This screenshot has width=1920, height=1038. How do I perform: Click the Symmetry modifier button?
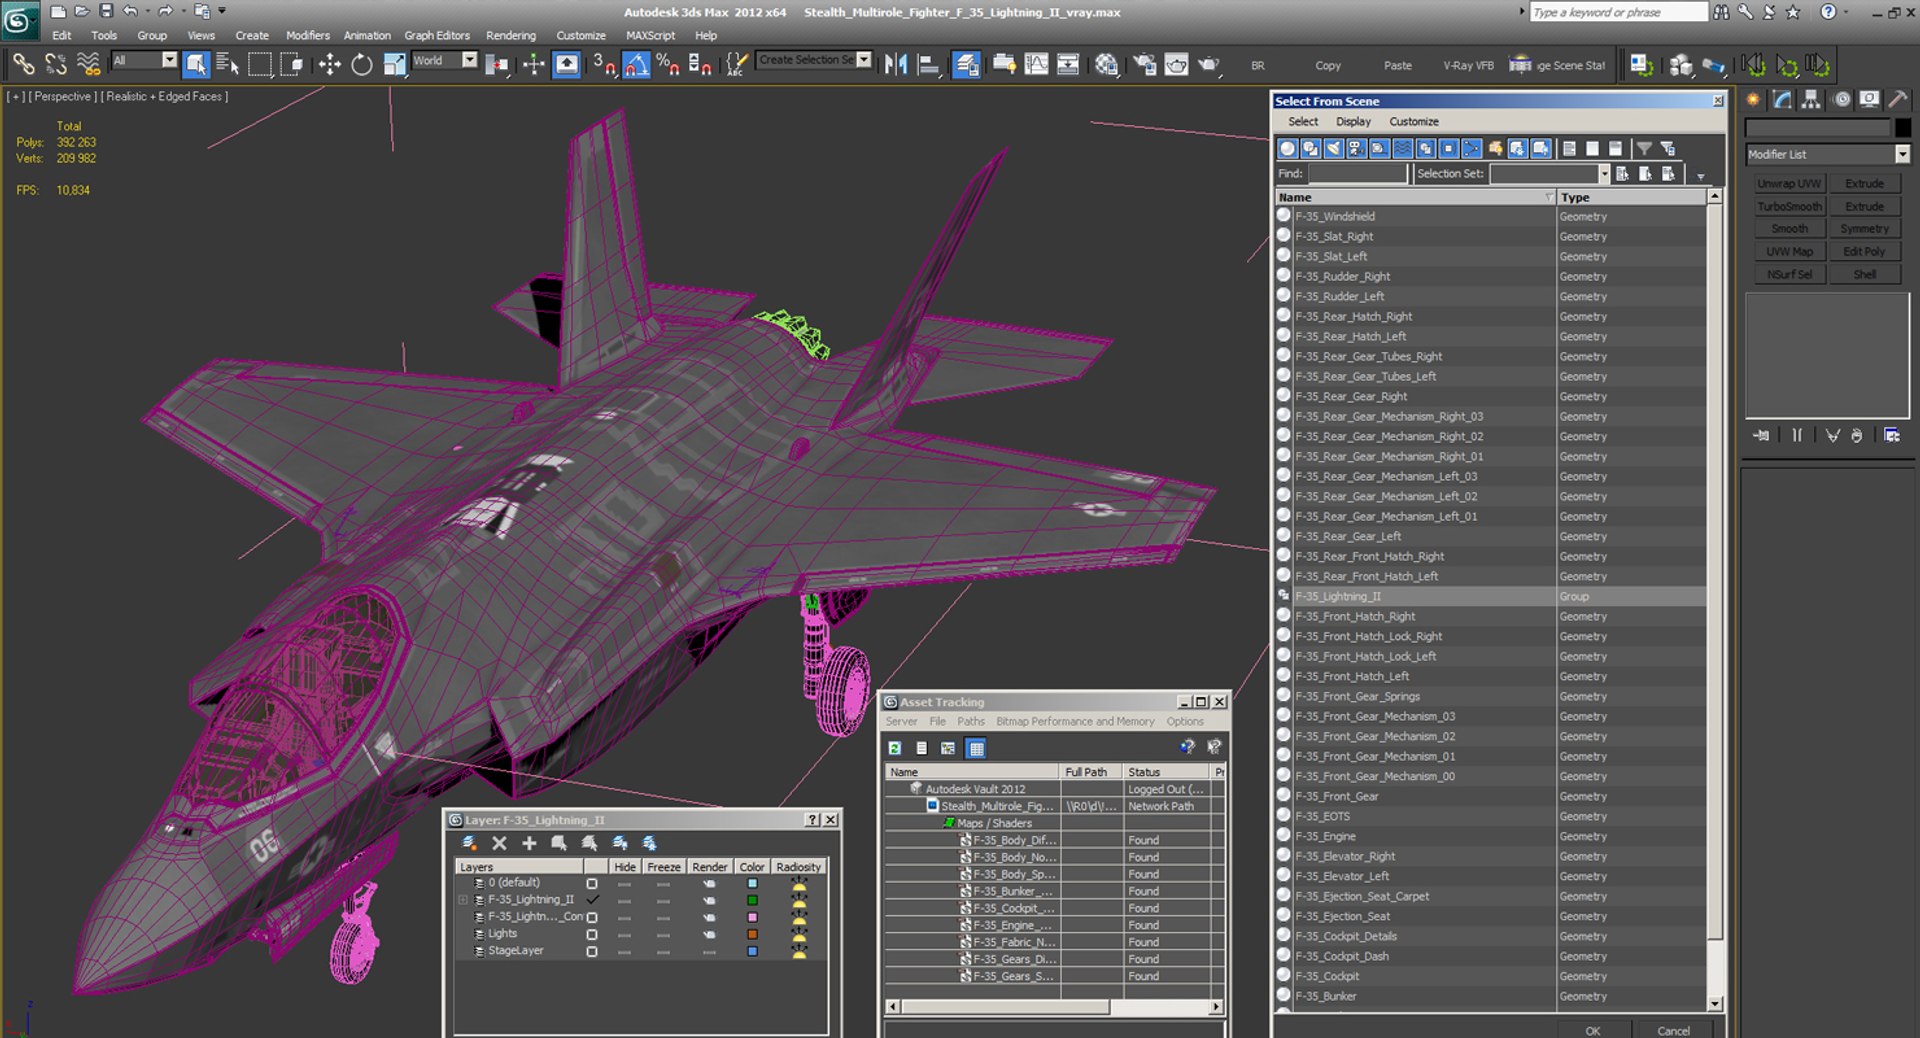point(1864,229)
